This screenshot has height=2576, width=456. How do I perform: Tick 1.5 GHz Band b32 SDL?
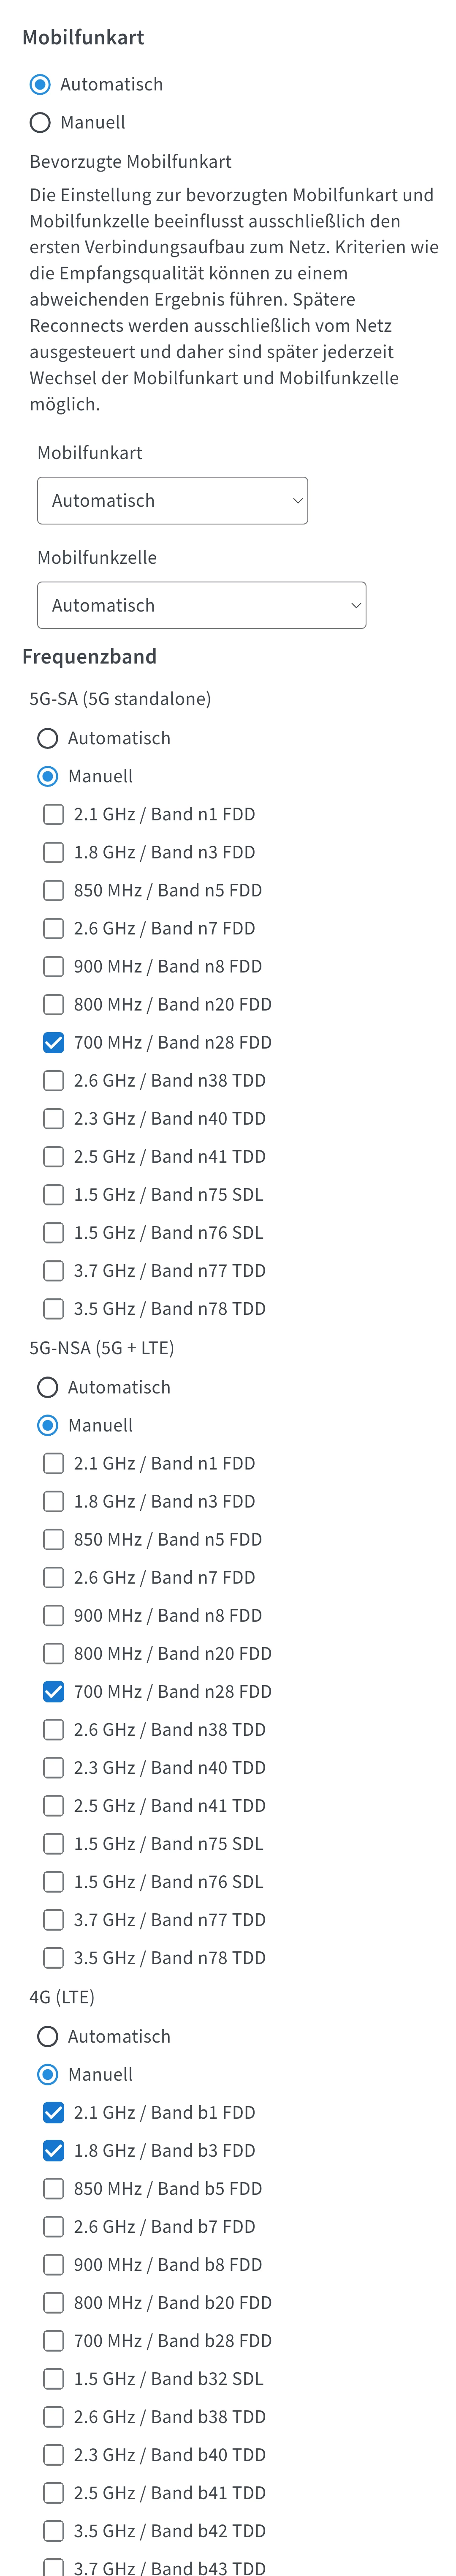(x=54, y=2379)
